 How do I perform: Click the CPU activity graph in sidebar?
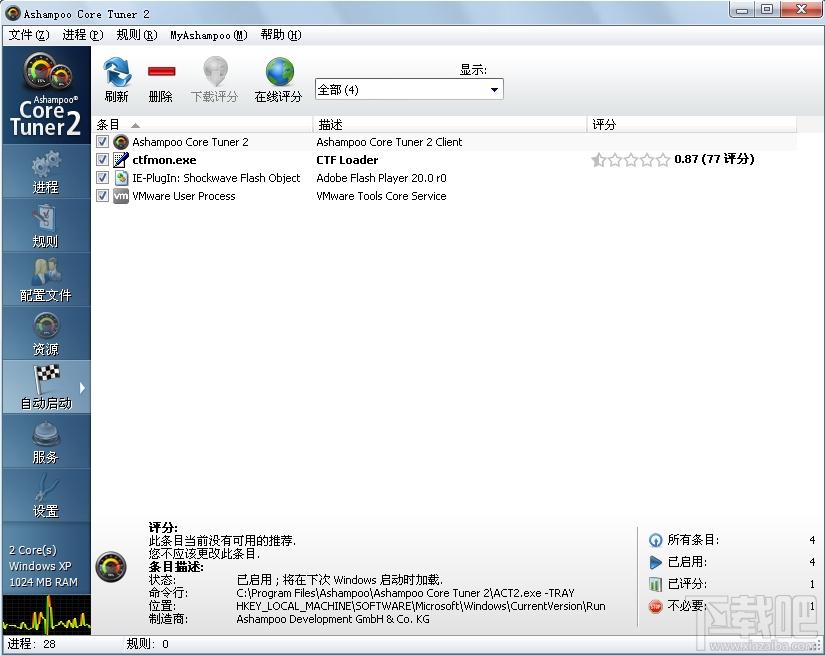click(x=46, y=614)
